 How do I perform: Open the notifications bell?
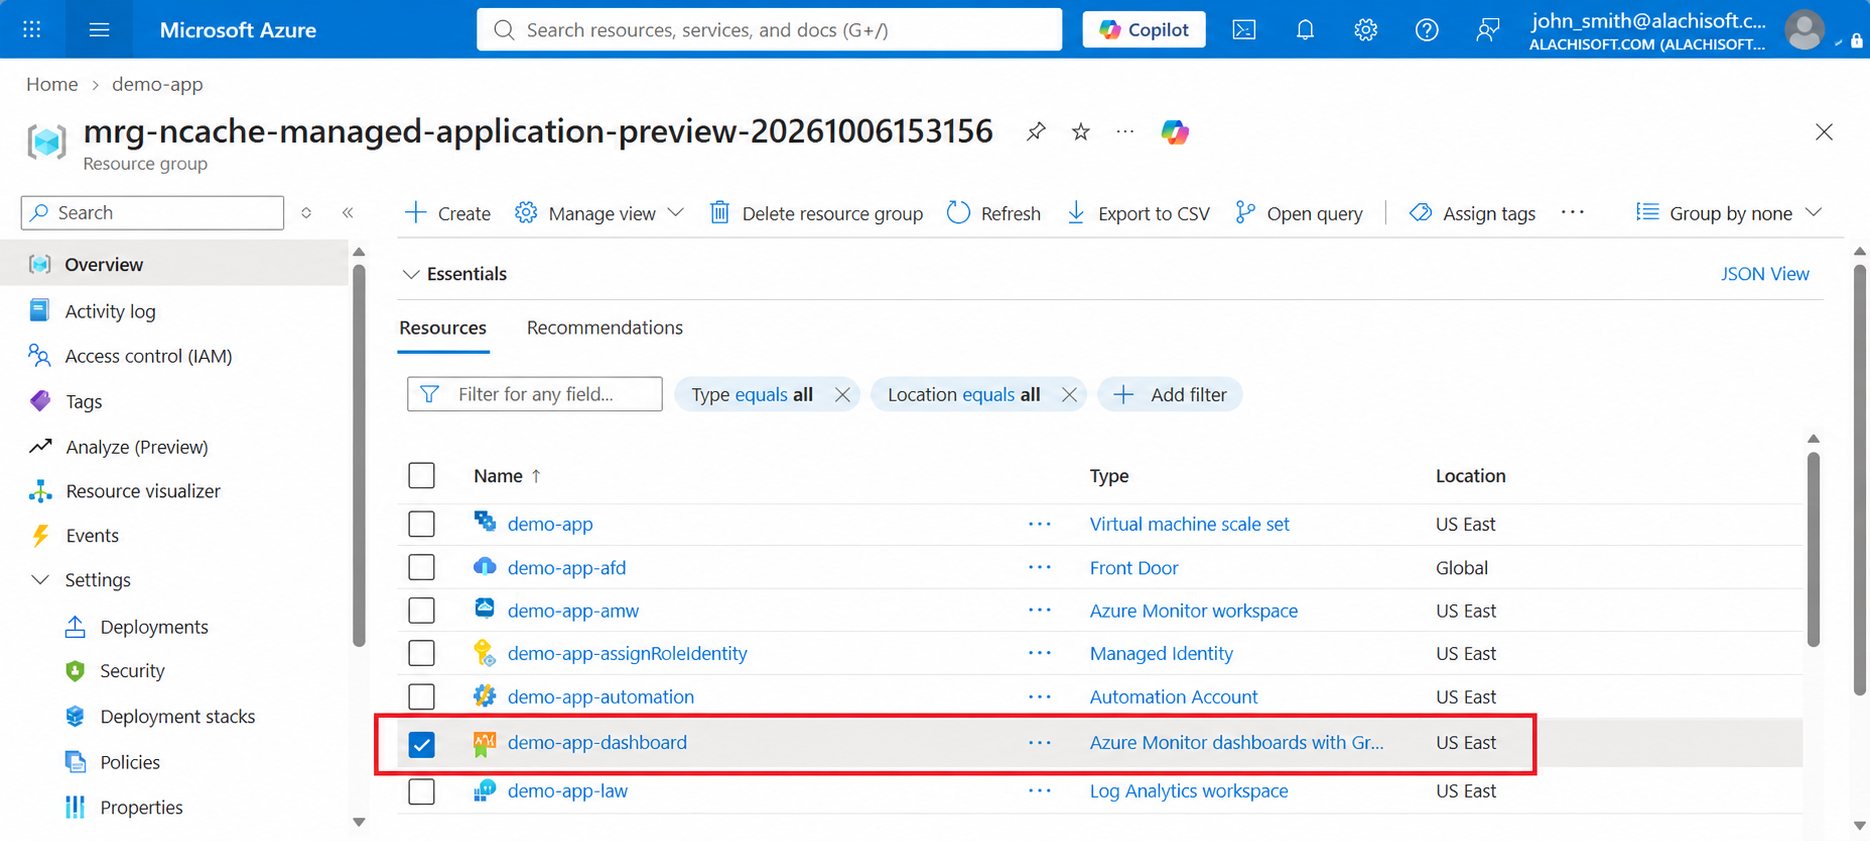[x=1305, y=30]
